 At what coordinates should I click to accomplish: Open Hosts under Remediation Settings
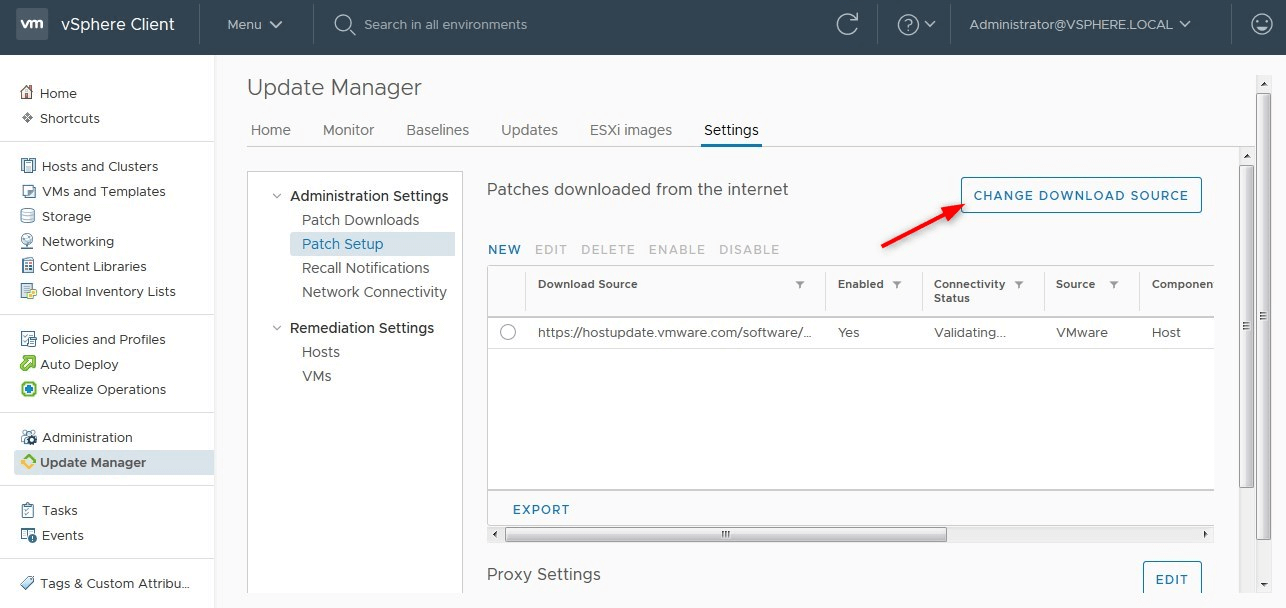(x=321, y=352)
